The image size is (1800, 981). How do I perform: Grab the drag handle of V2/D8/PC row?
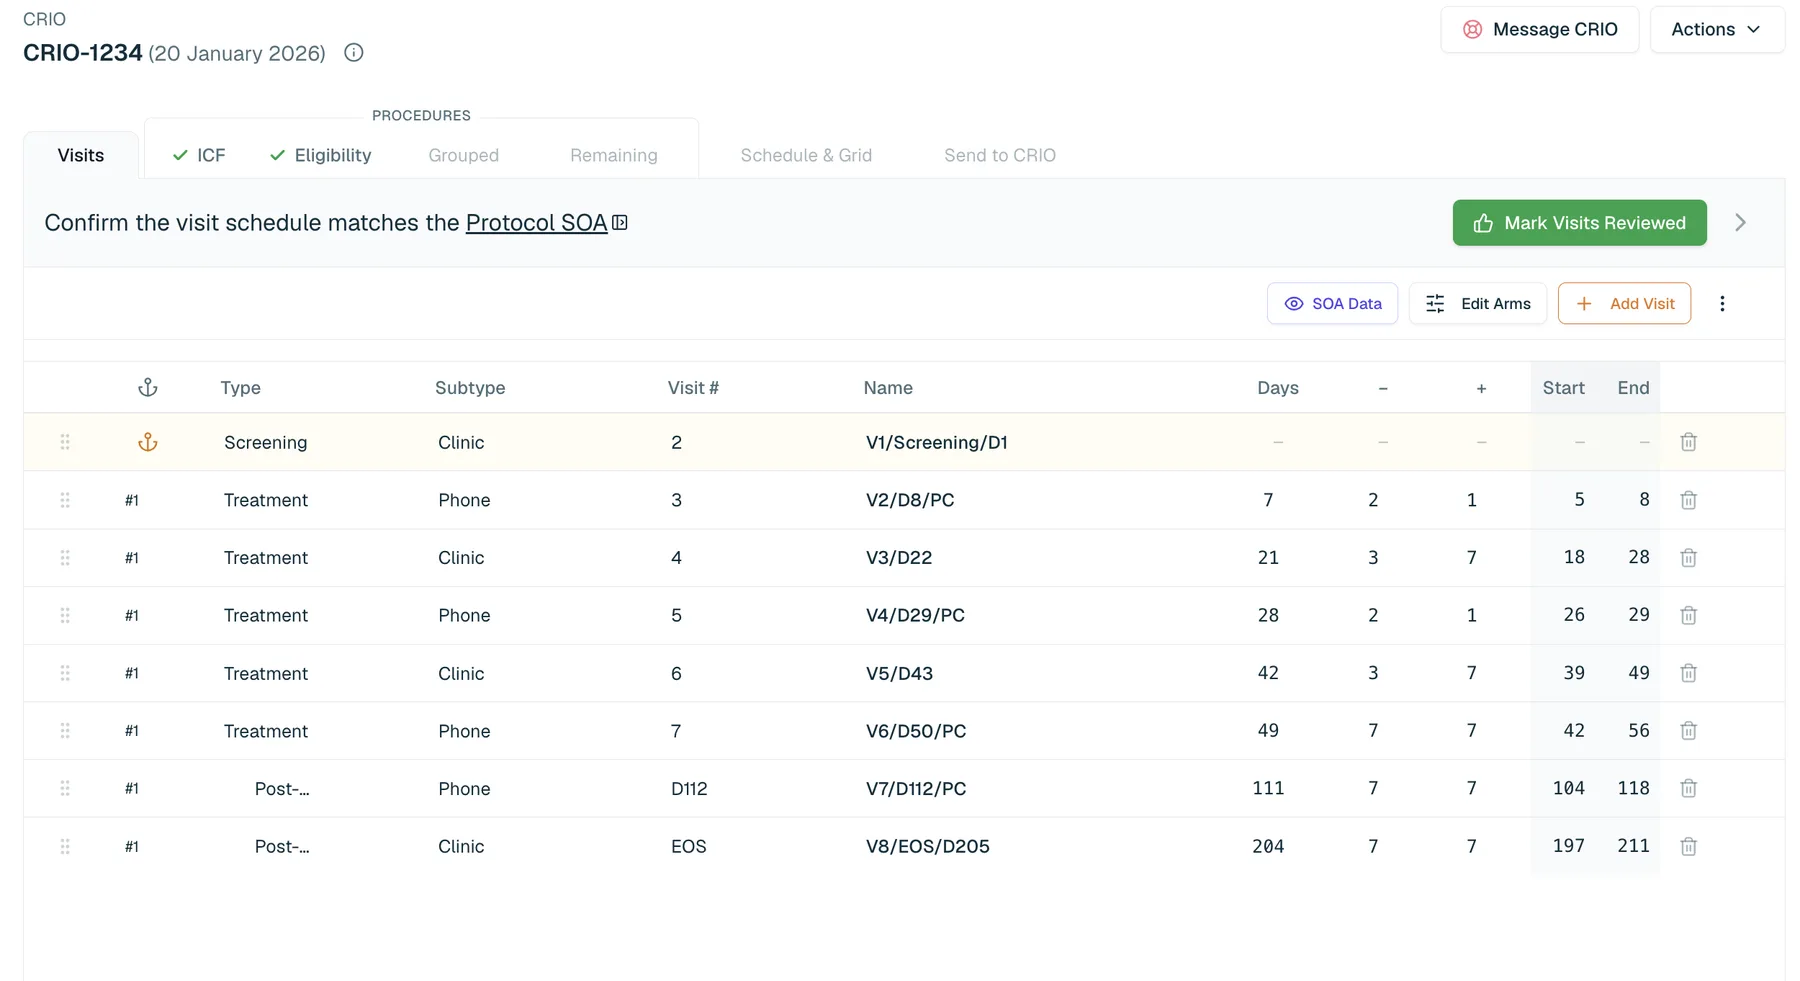65,500
